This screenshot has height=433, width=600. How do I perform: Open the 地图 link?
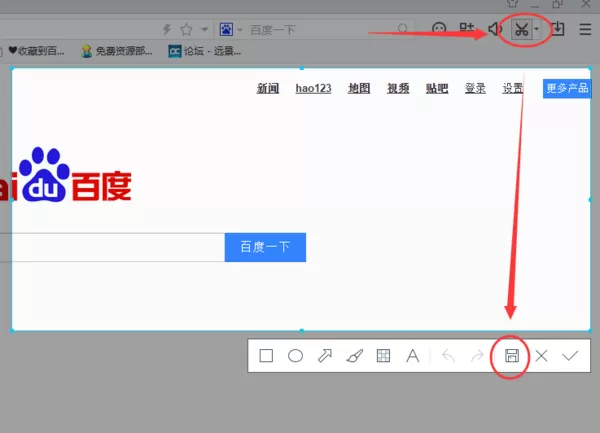coord(359,88)
